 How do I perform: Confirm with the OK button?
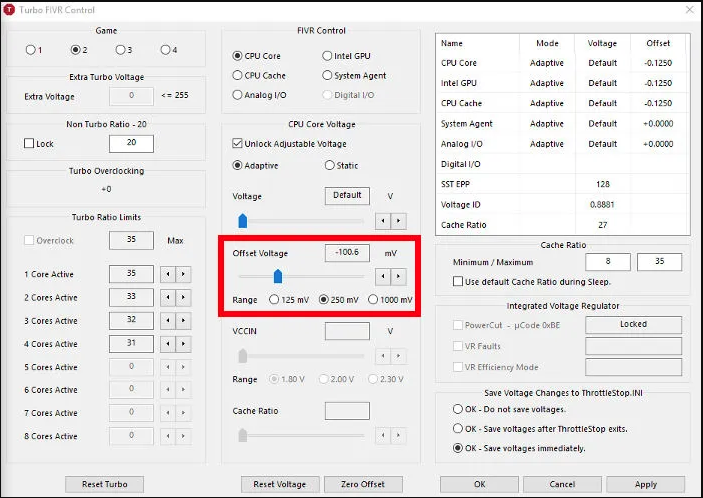pyautogui.click(x=479, y=484)
